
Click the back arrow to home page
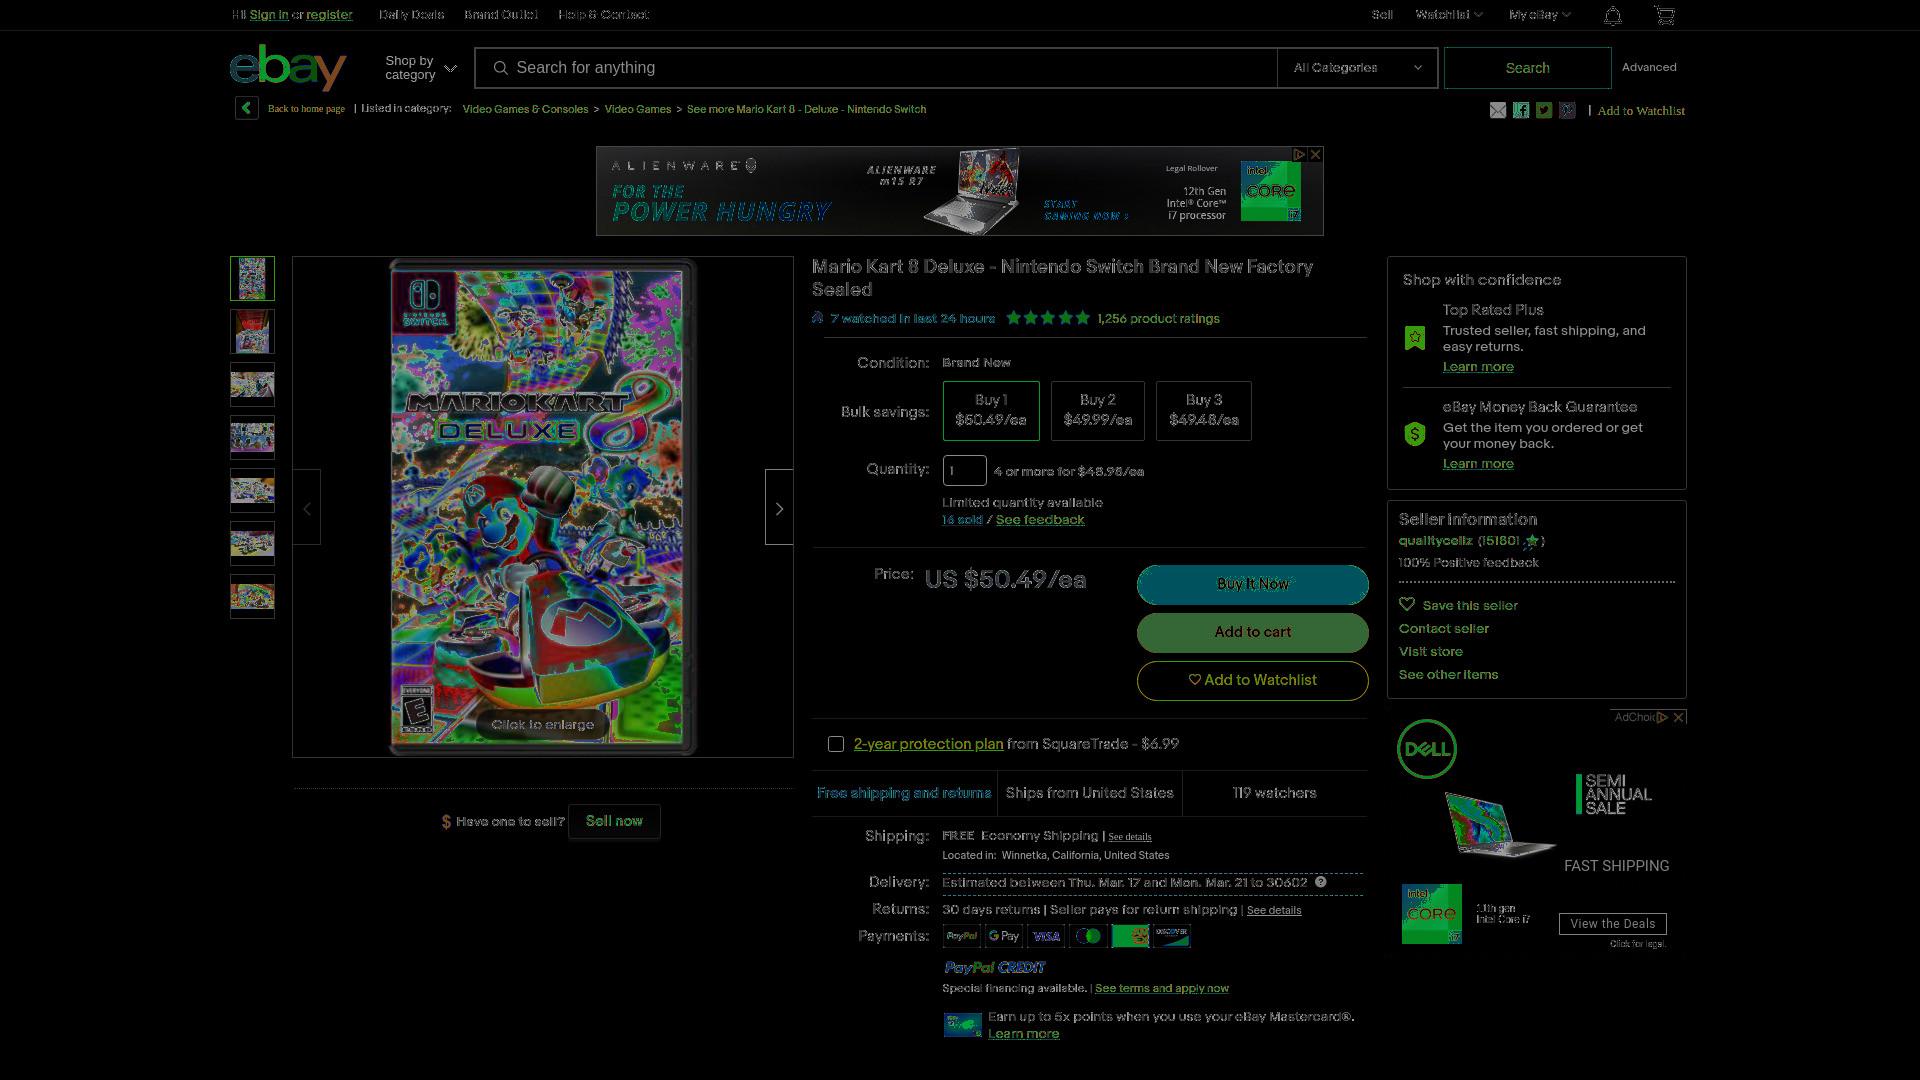pos(247,108)
